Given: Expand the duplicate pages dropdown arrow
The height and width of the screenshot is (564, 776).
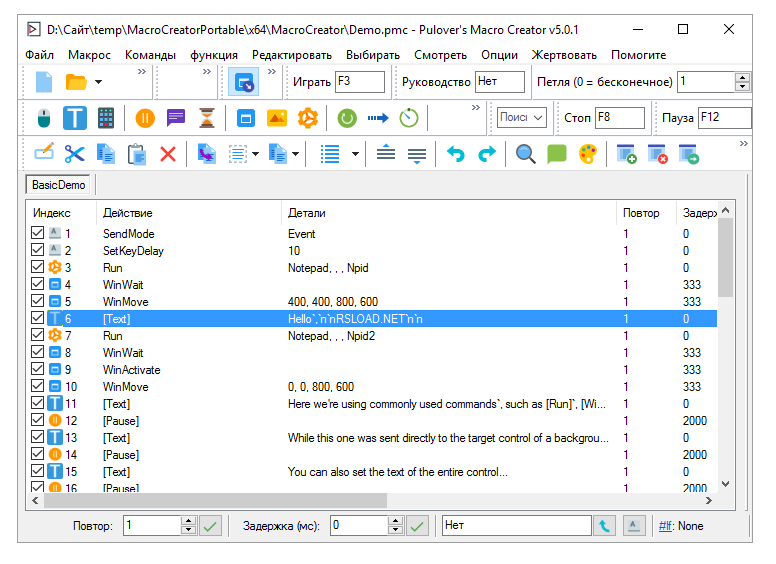Looking at the screenshot, I should coord(295,154).
